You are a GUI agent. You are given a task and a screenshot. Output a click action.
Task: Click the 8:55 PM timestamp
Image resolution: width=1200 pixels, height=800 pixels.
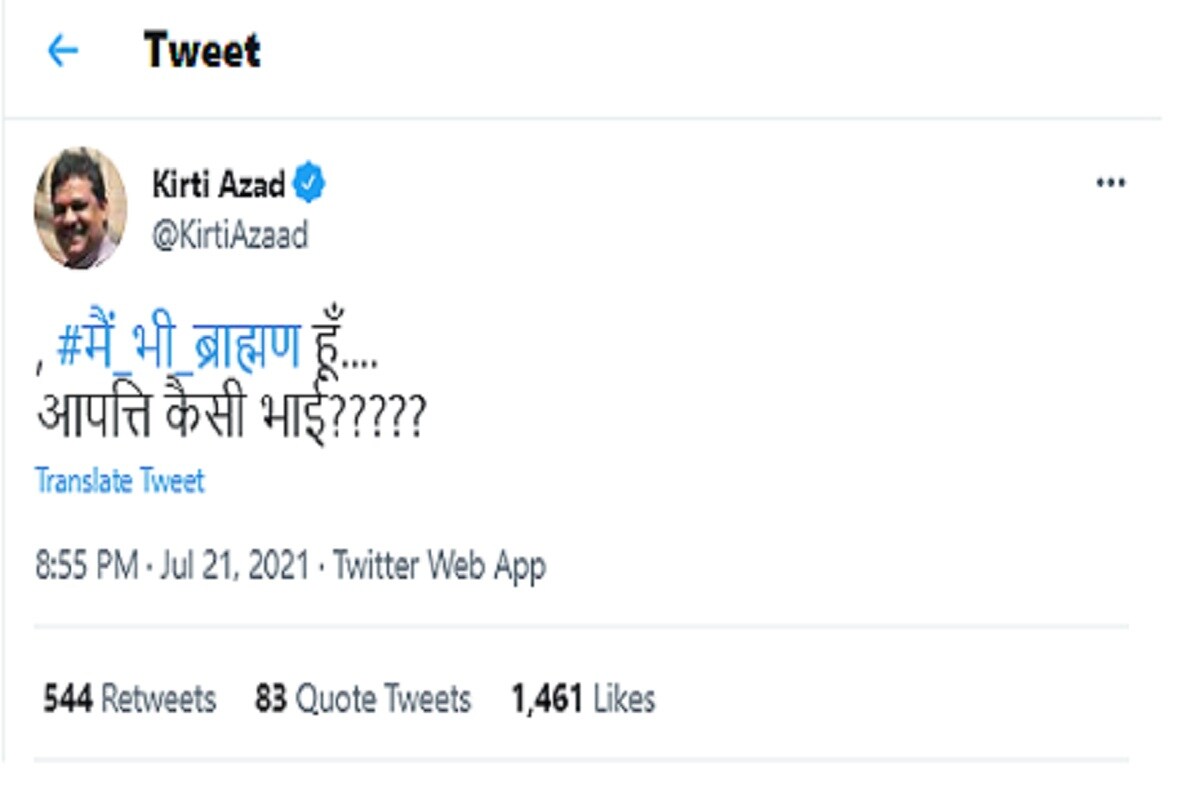point(86,566)
